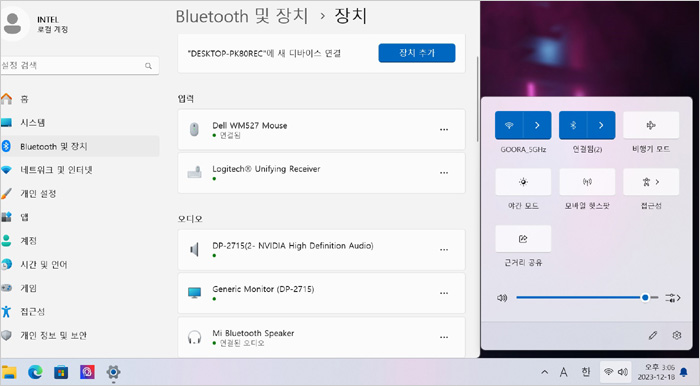Click the Logitech Unifying Receiver device icon

coord(194,172)
